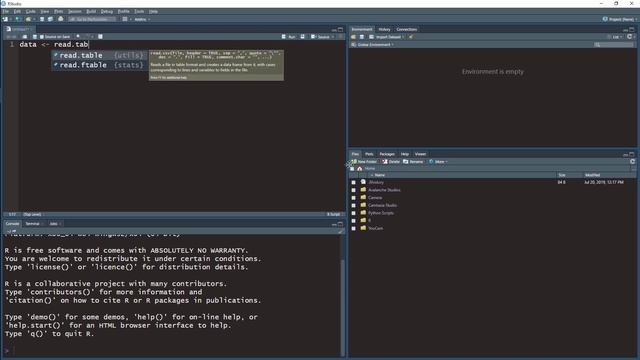This screenshot has height=360, width=640.
Task: Switch to the Help tab in lower pane
Action: pos(404,154)
